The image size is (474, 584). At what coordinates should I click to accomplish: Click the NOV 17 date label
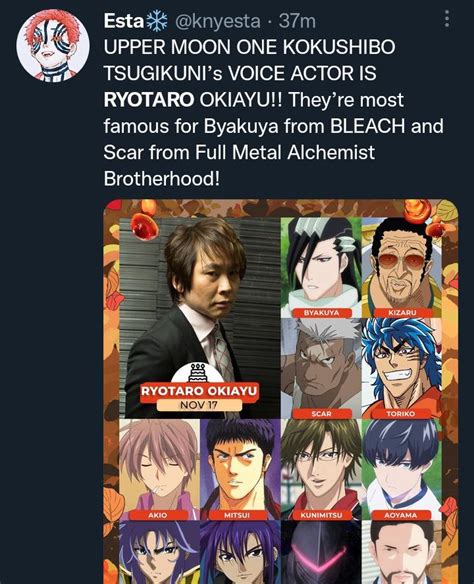point(199,405)
